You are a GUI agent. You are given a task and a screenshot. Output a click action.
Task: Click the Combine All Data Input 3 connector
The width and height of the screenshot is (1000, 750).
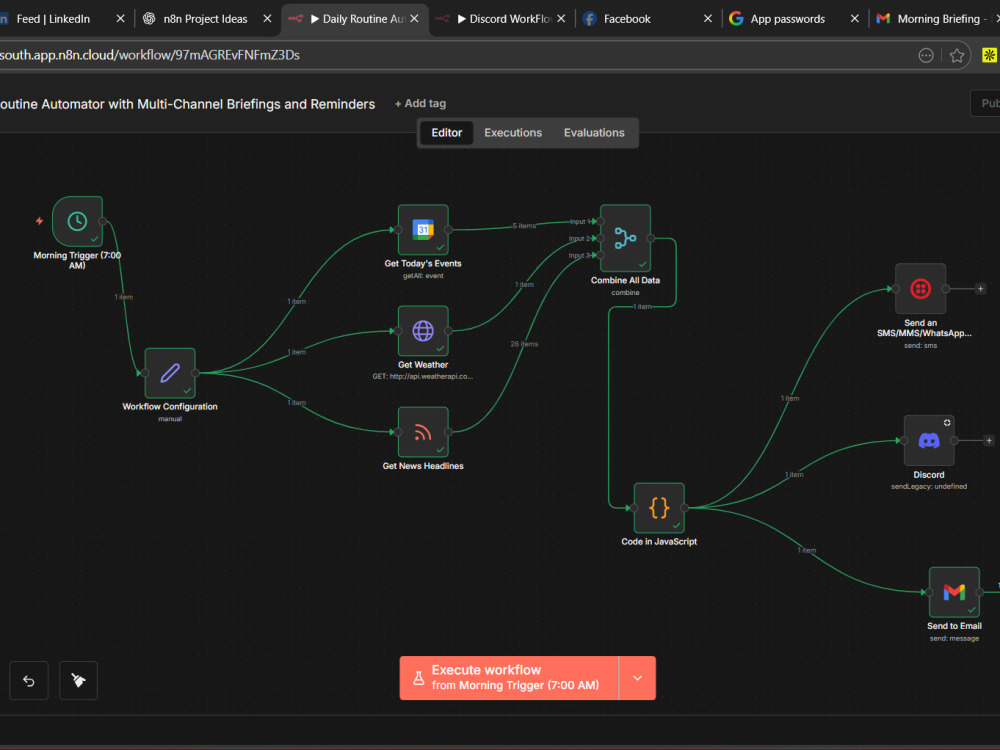[x=600, y=255]
